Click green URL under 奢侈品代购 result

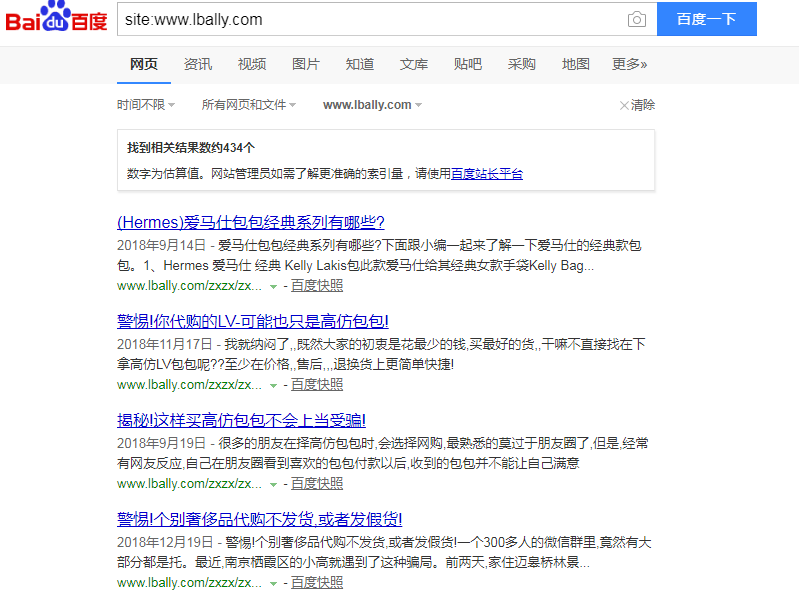189,583
